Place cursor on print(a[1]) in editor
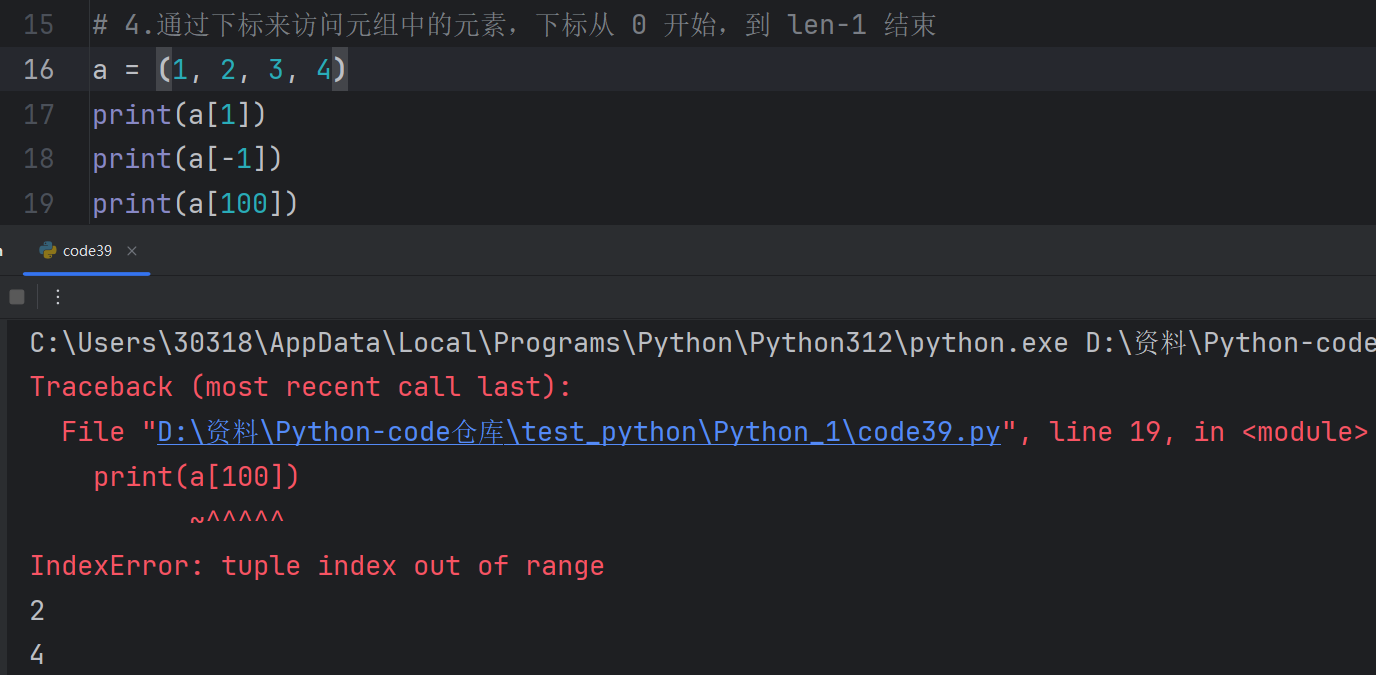Image resolution: width=1376 pixels, height=675 pixels. (x=179, y=115)
